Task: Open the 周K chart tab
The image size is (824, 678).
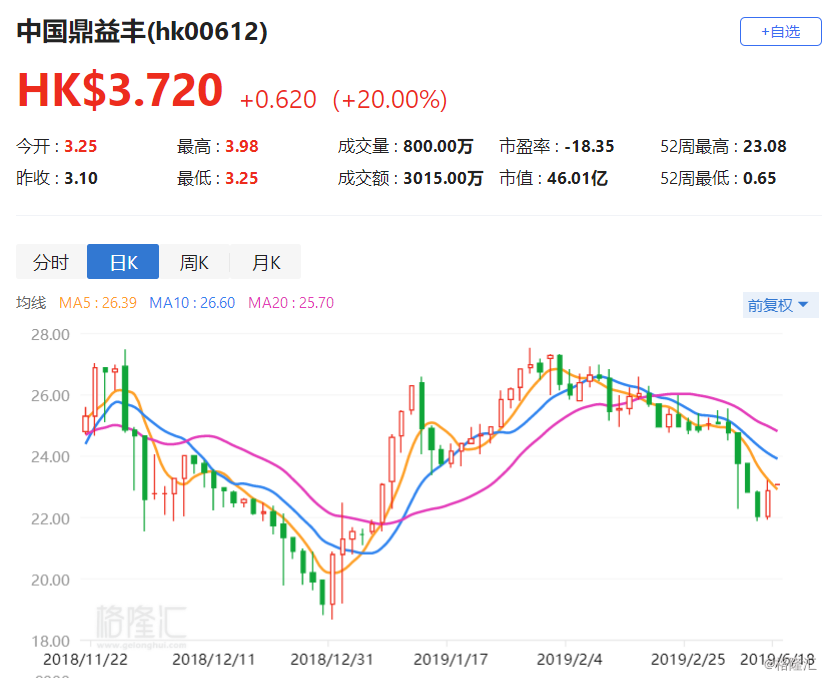Action: tap(194, 262)
